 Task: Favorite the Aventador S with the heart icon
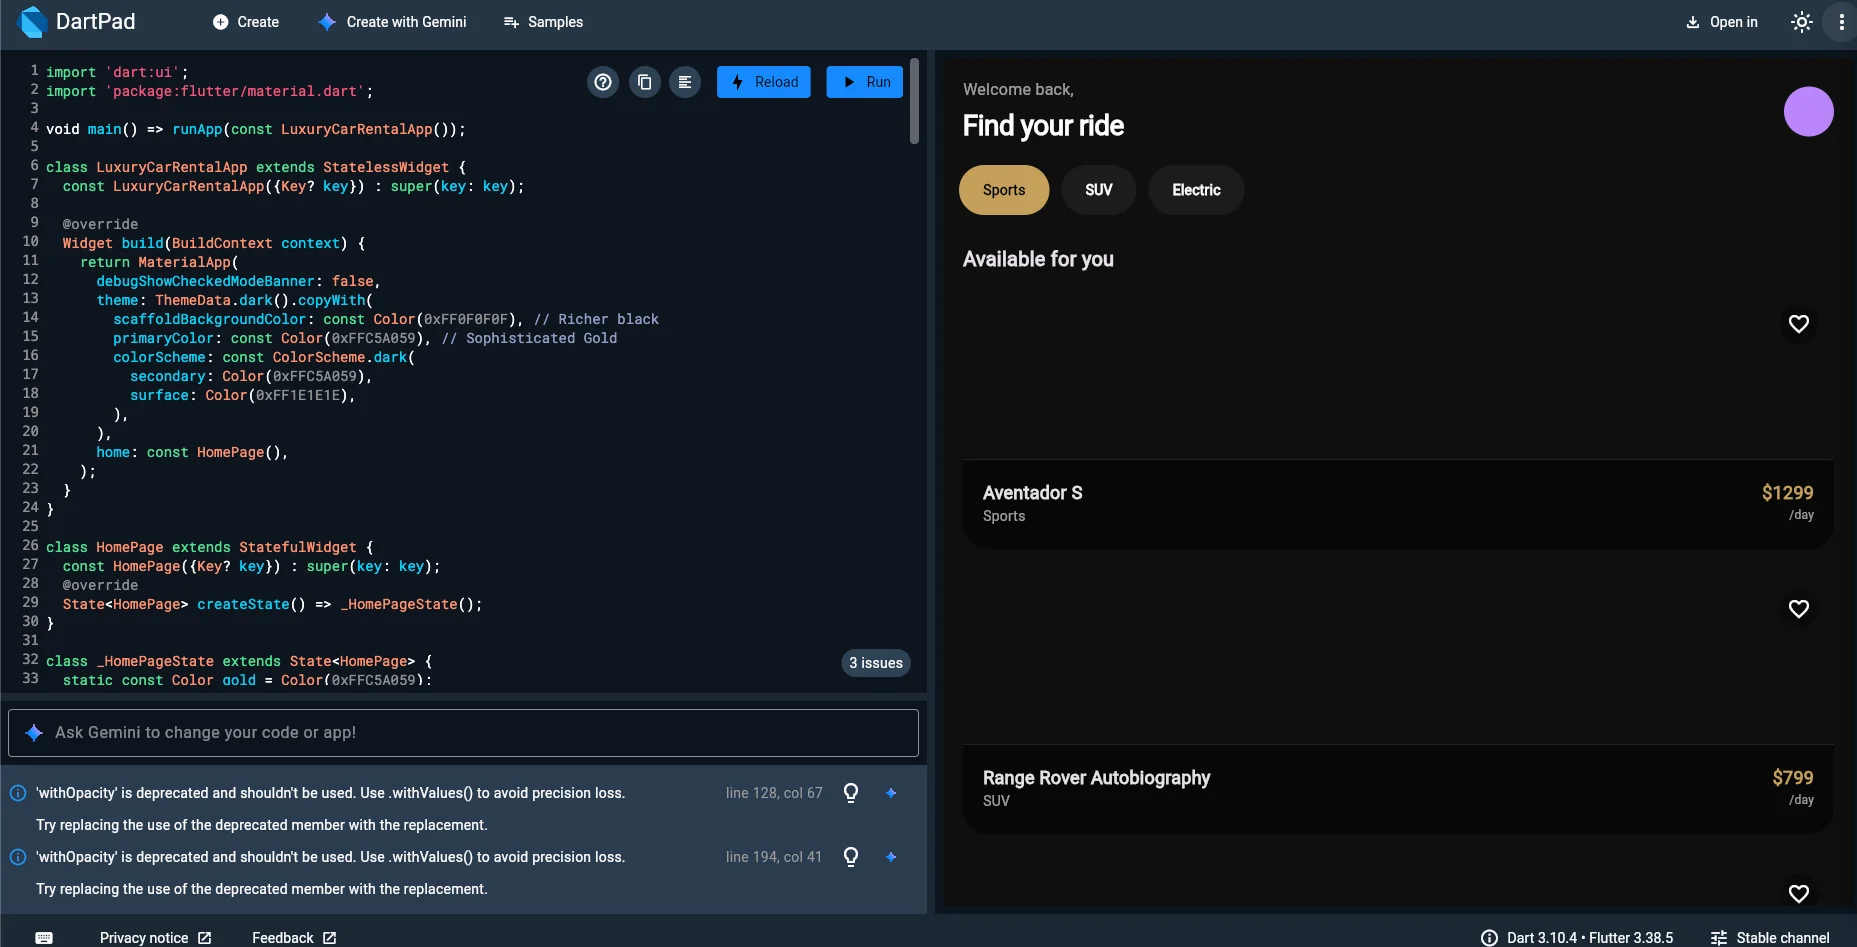1799,324
